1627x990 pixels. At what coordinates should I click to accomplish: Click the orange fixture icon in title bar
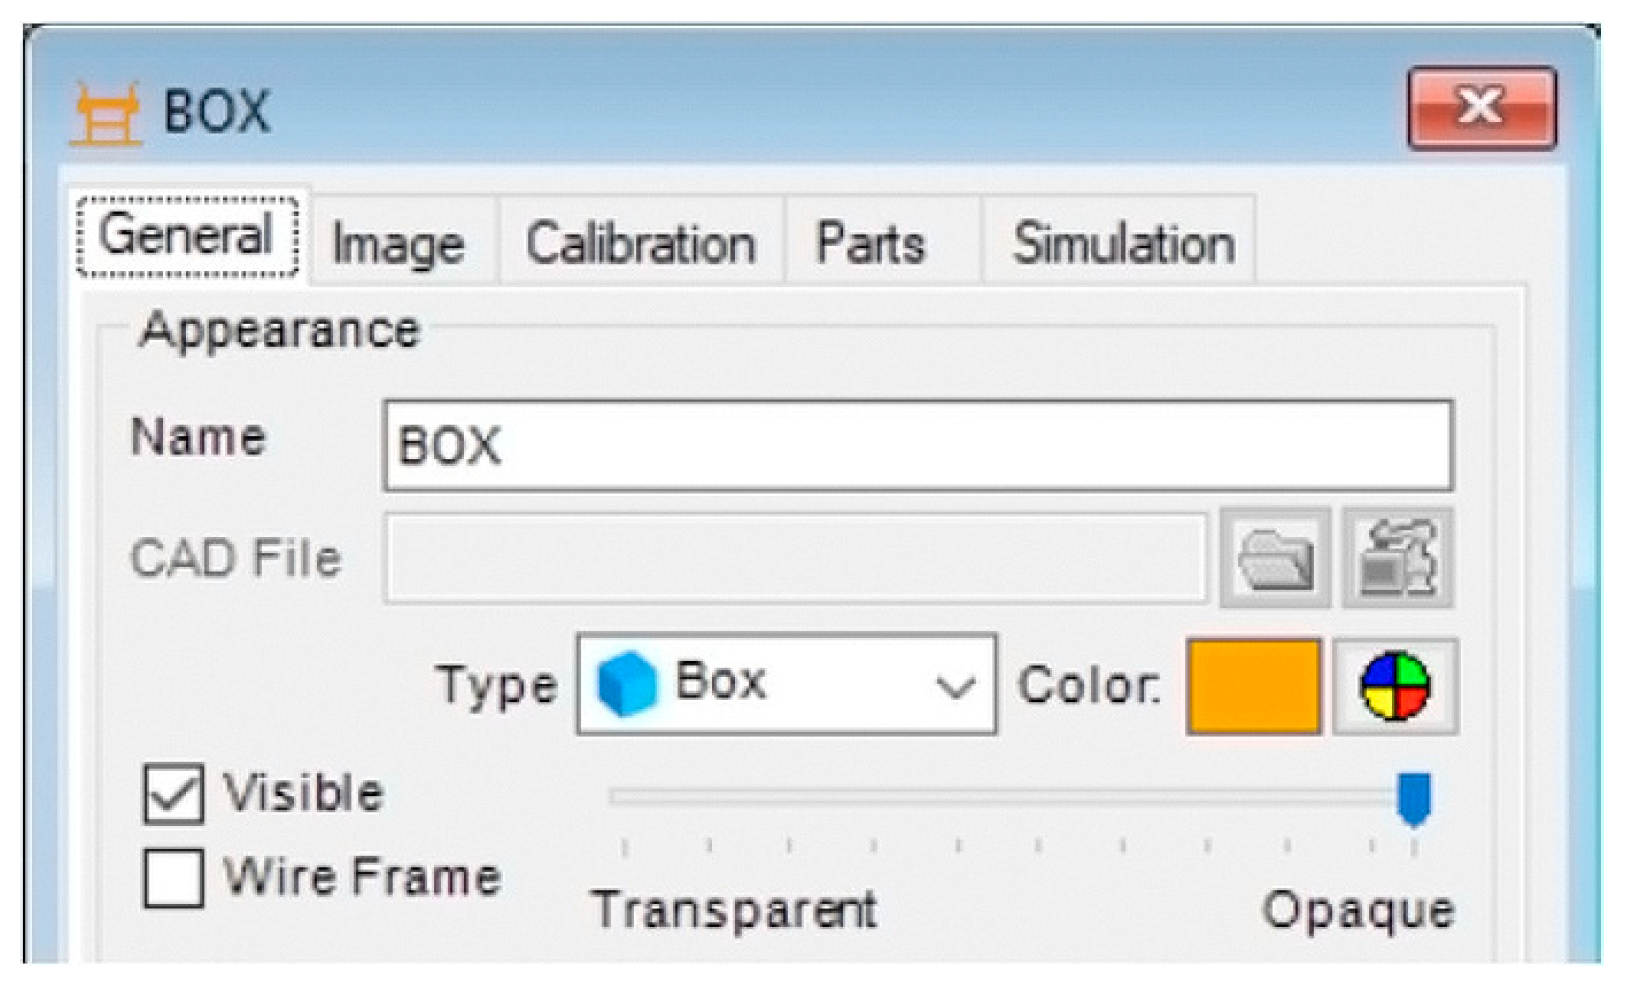click(x=106, y=113)
